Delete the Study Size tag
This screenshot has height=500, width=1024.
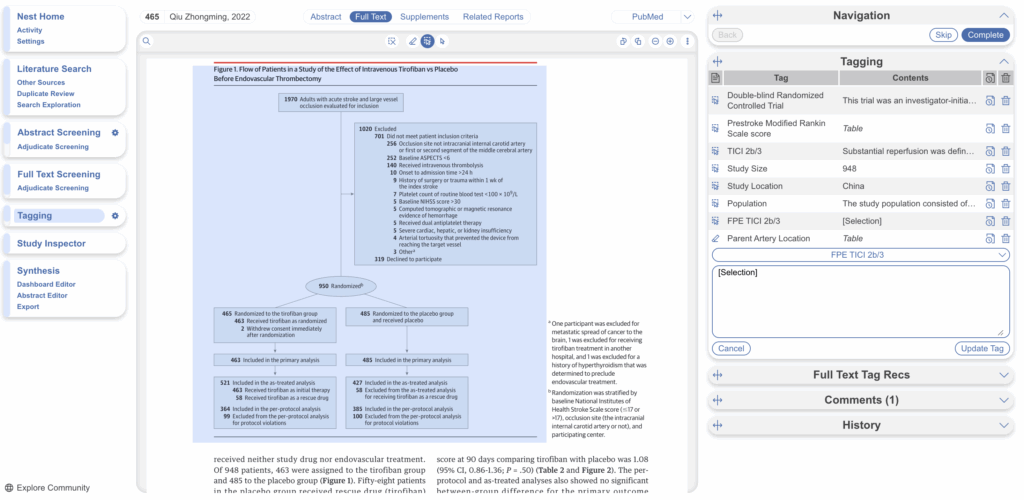pos(1006,169)
